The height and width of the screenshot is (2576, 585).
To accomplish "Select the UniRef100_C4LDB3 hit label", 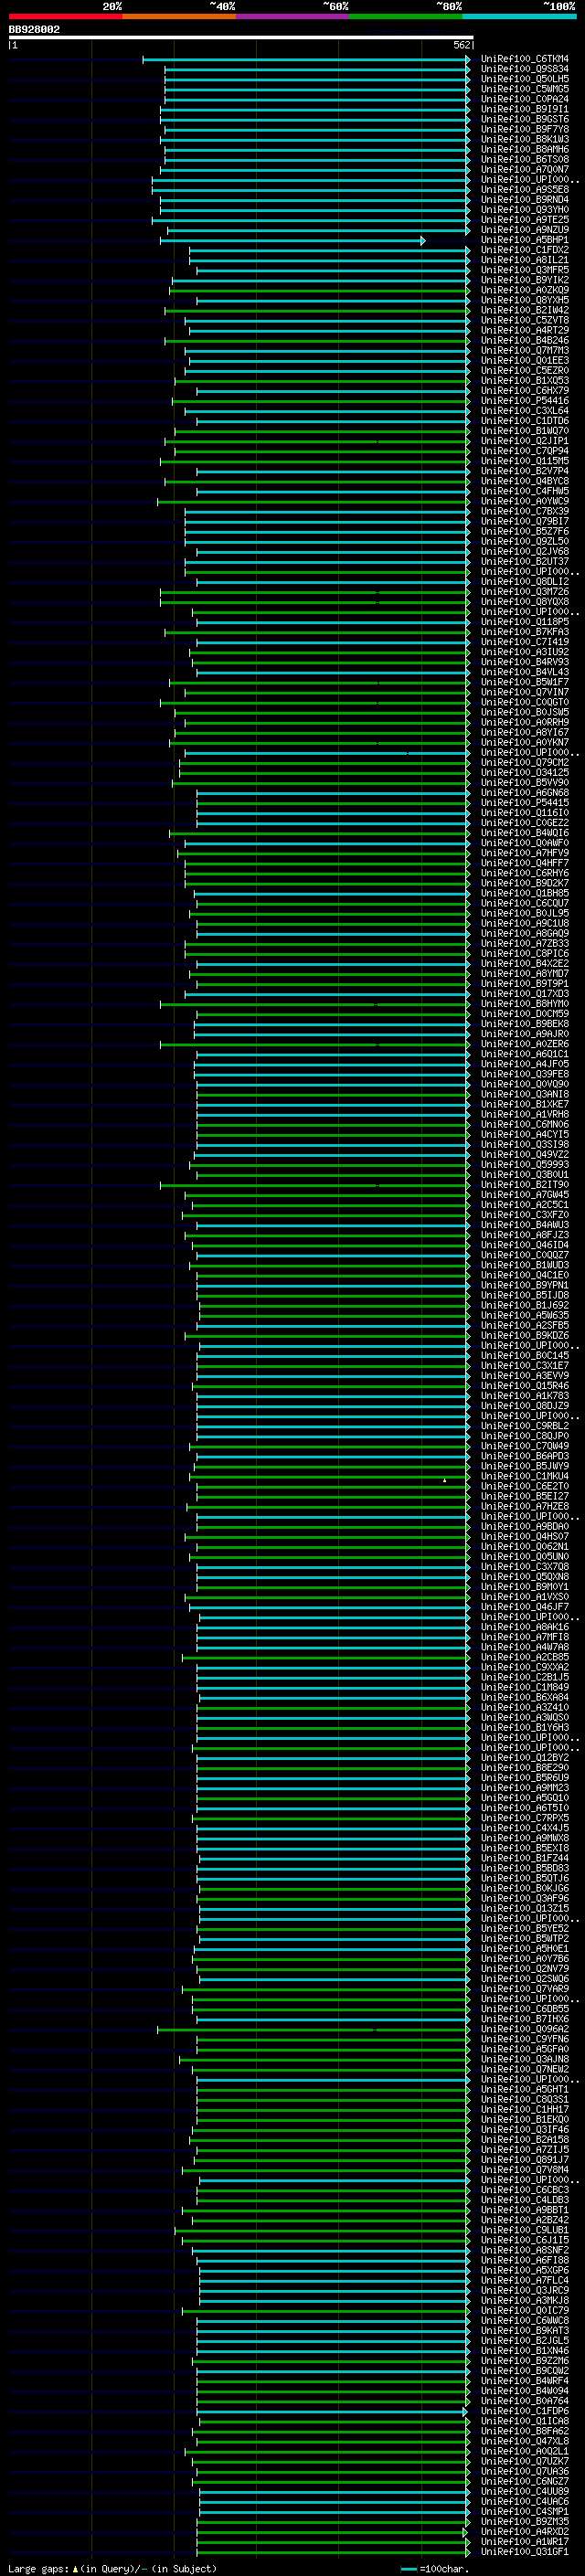I will (x=525, y=2200).
